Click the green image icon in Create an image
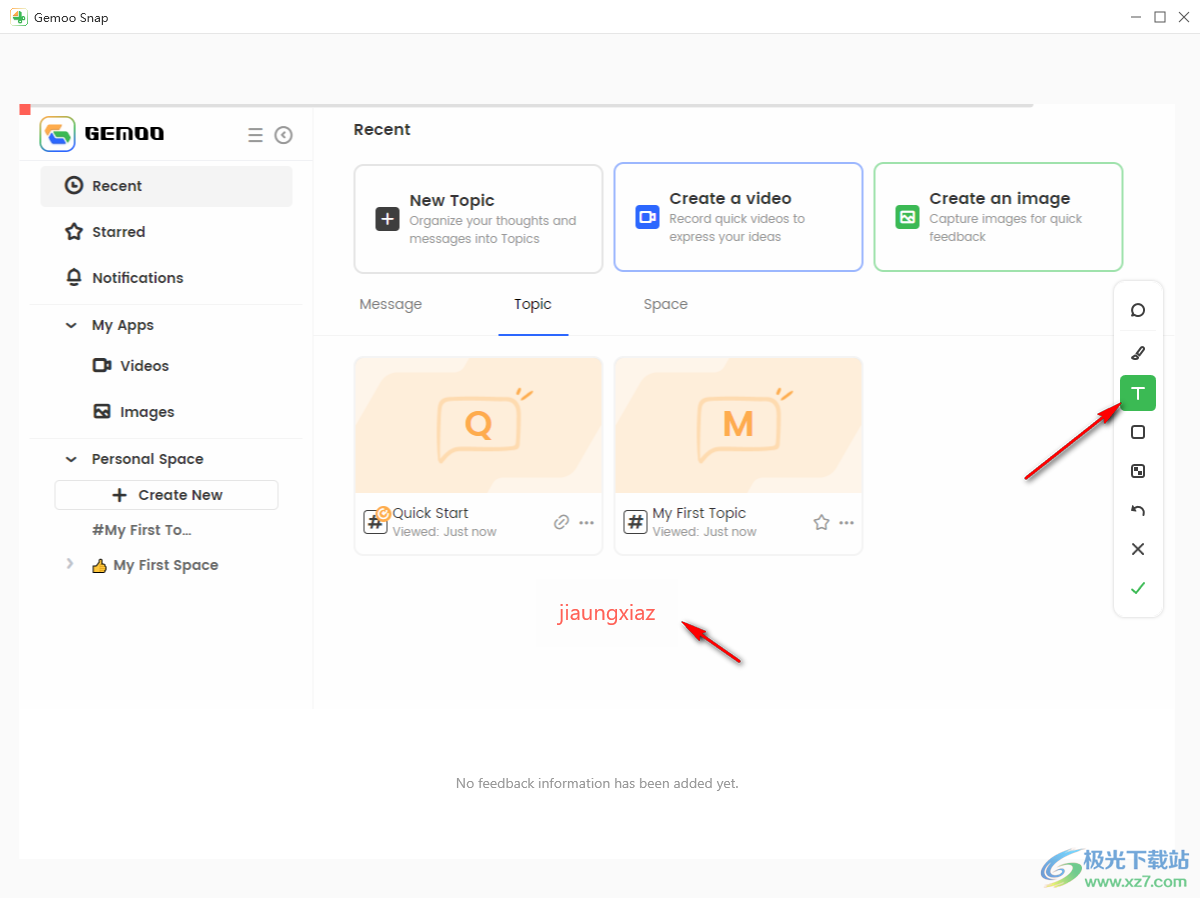The height and width of the screenshot is (898, 1200). [907, 217]
